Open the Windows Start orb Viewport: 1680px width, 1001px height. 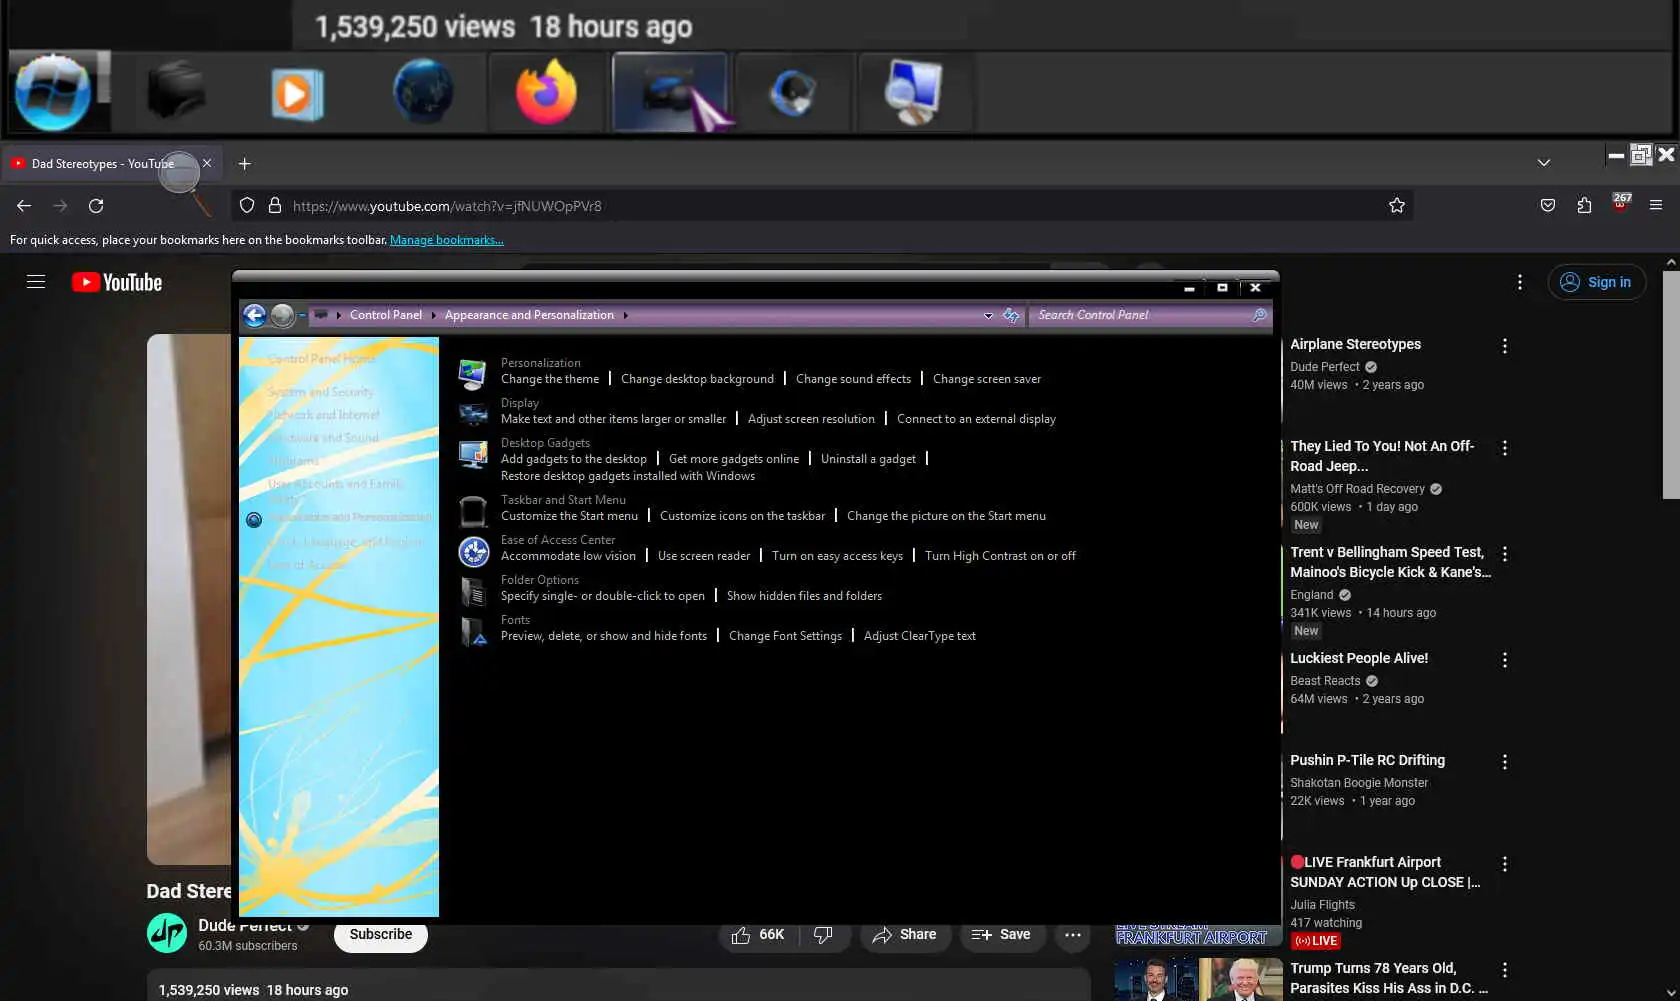point(53,92)
